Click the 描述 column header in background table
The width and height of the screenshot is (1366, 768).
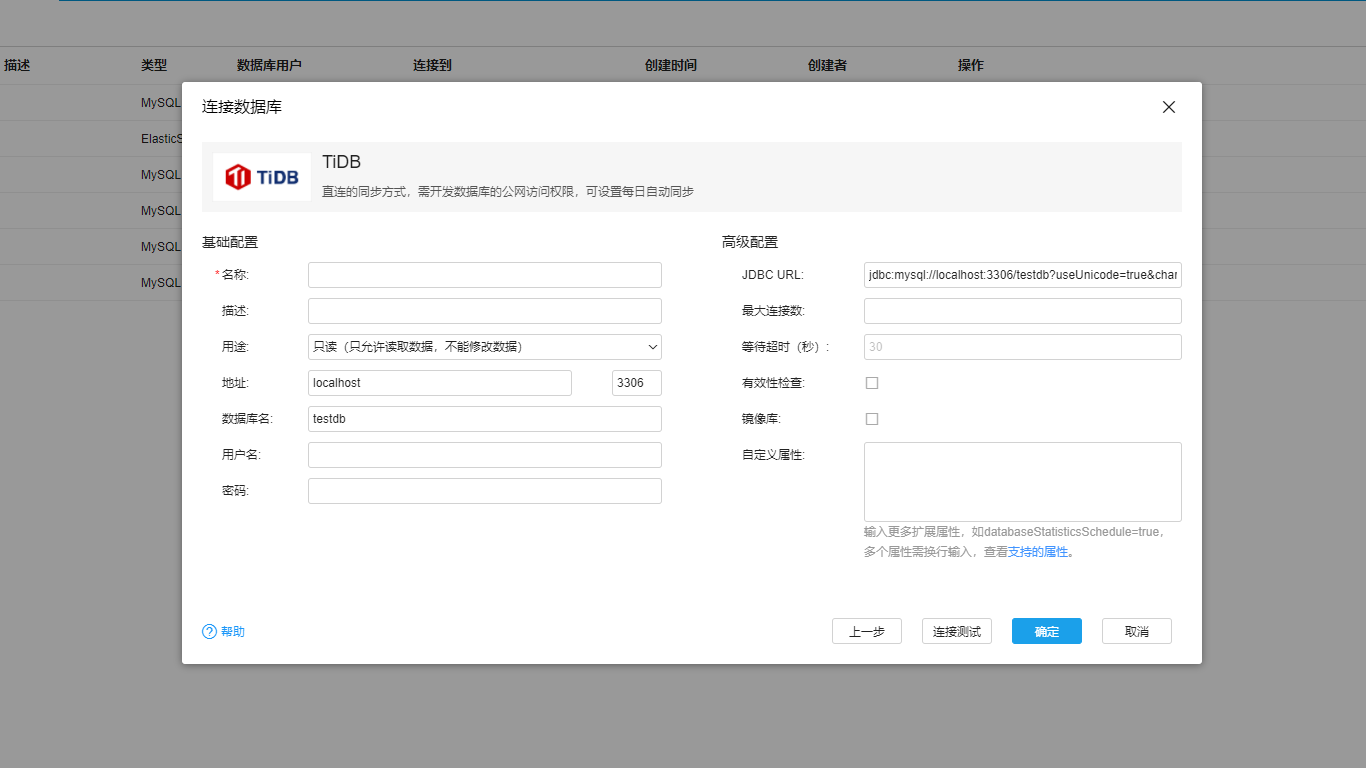17,65
